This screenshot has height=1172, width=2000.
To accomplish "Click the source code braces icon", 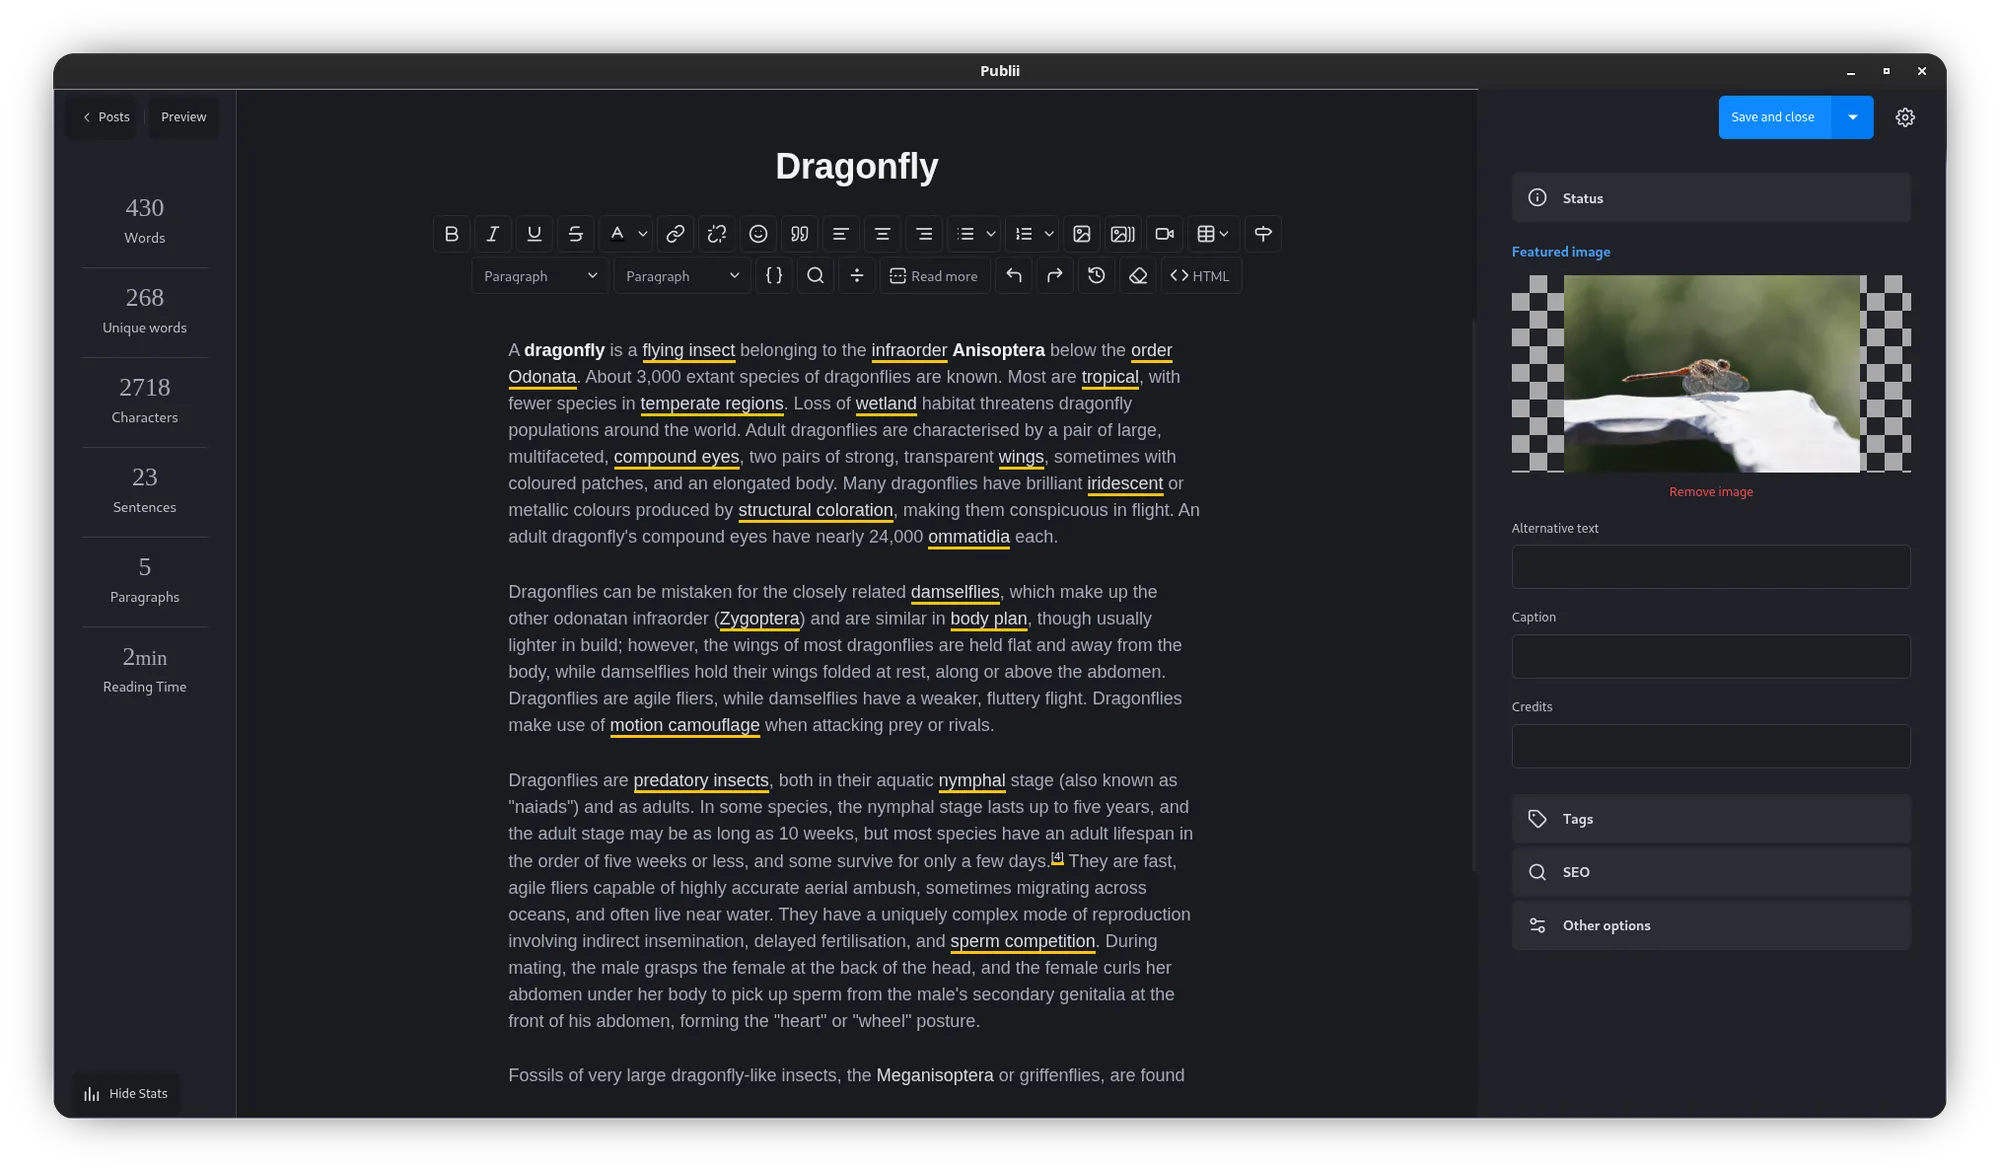I will pos(774,276).
